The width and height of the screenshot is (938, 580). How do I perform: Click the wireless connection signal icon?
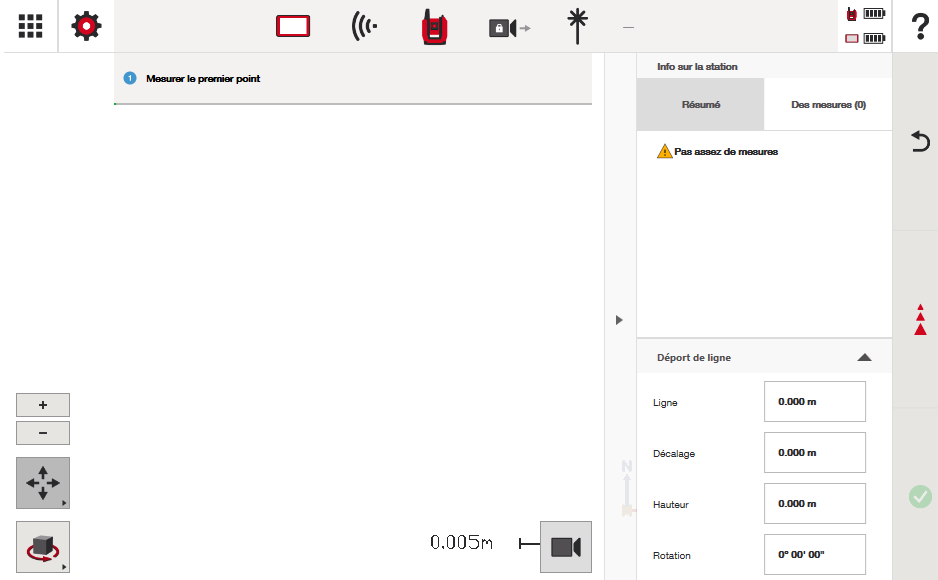tap(364, 27)
